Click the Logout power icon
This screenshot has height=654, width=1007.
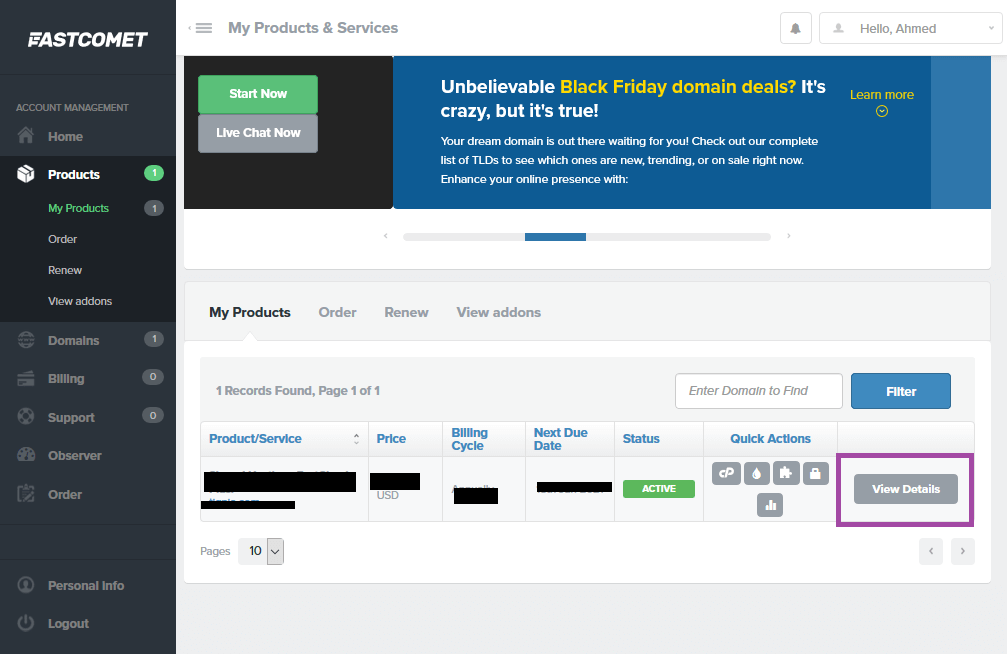26,623
